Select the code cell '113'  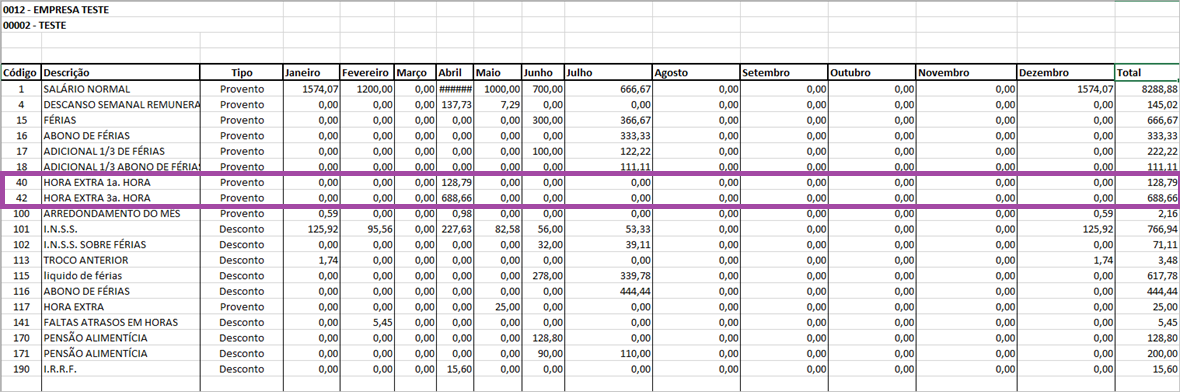(21, 260)
